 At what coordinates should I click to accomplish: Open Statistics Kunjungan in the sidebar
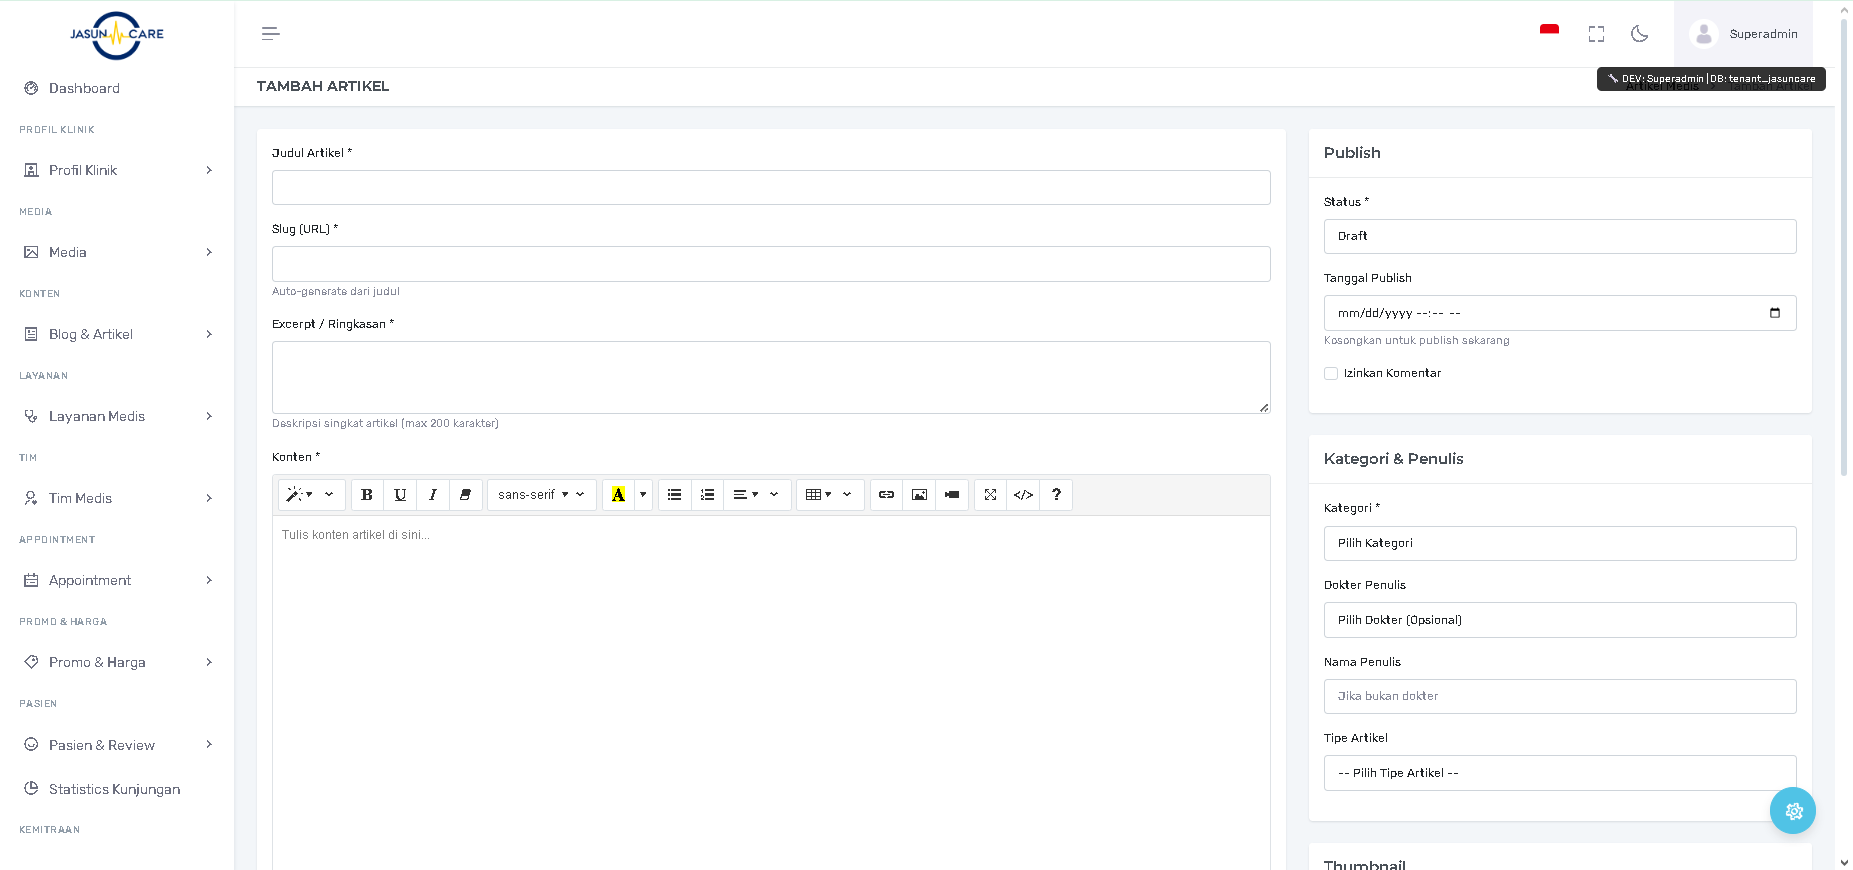click(x=114, y=789)
